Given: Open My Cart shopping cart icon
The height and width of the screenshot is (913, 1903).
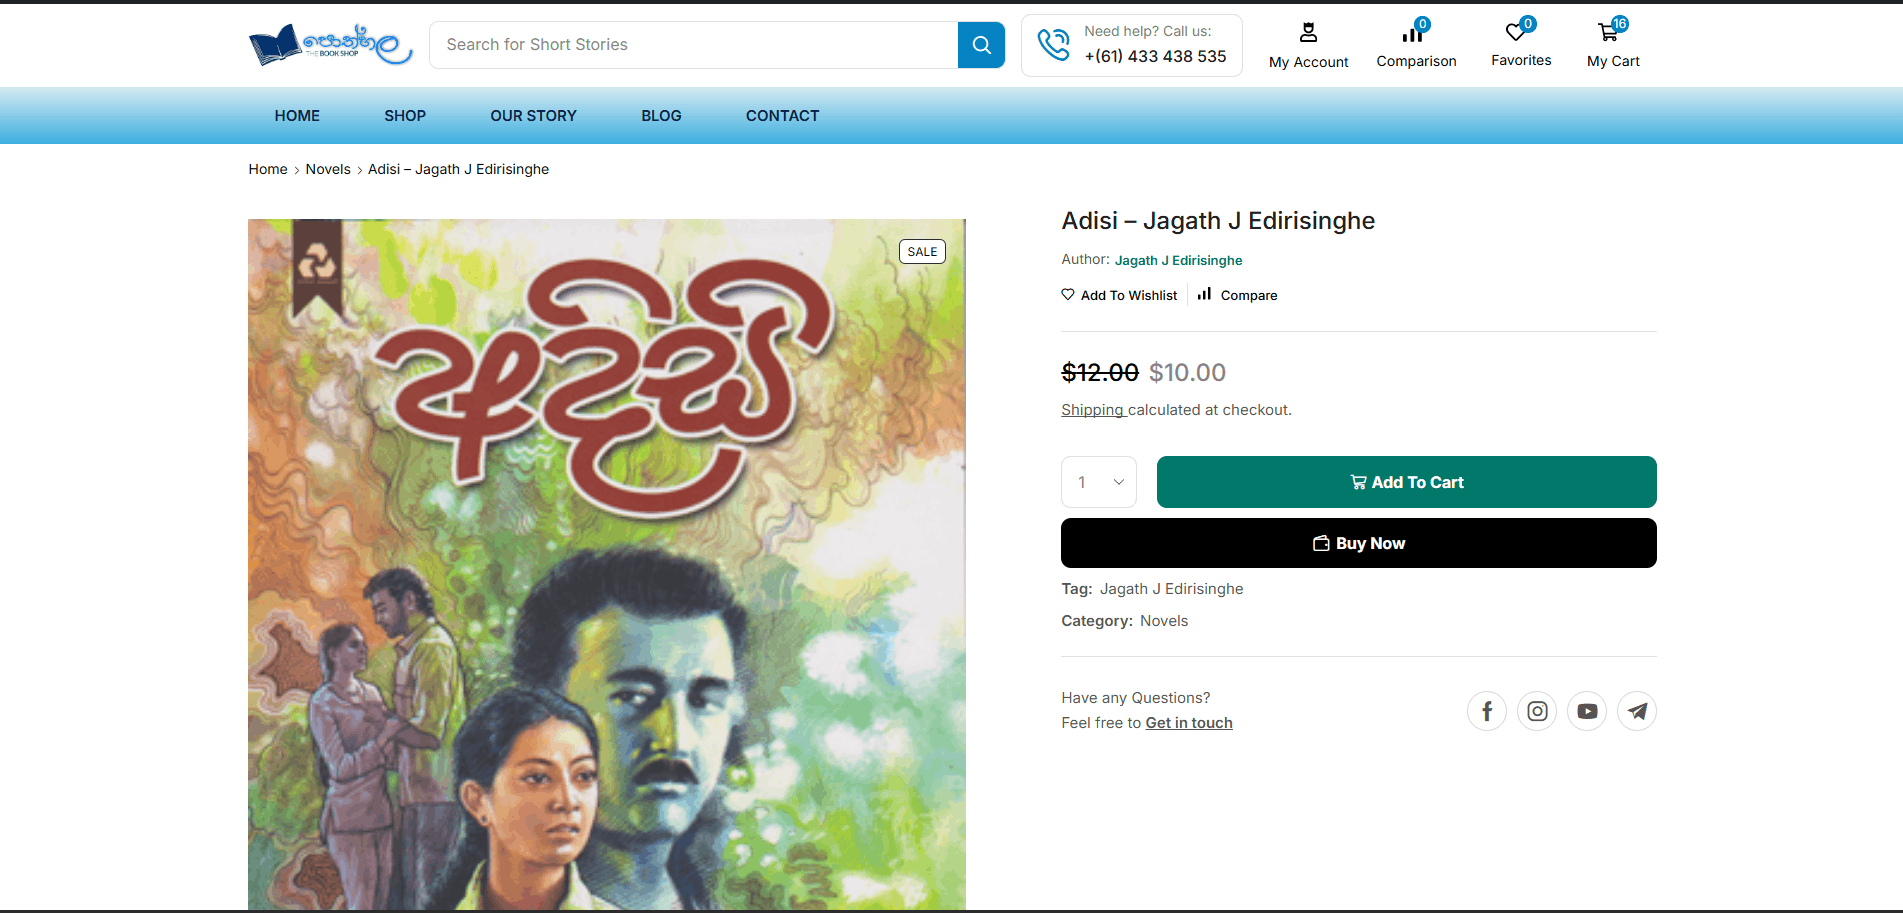Looking at the screenshot, I should [x=1608, y=33].
